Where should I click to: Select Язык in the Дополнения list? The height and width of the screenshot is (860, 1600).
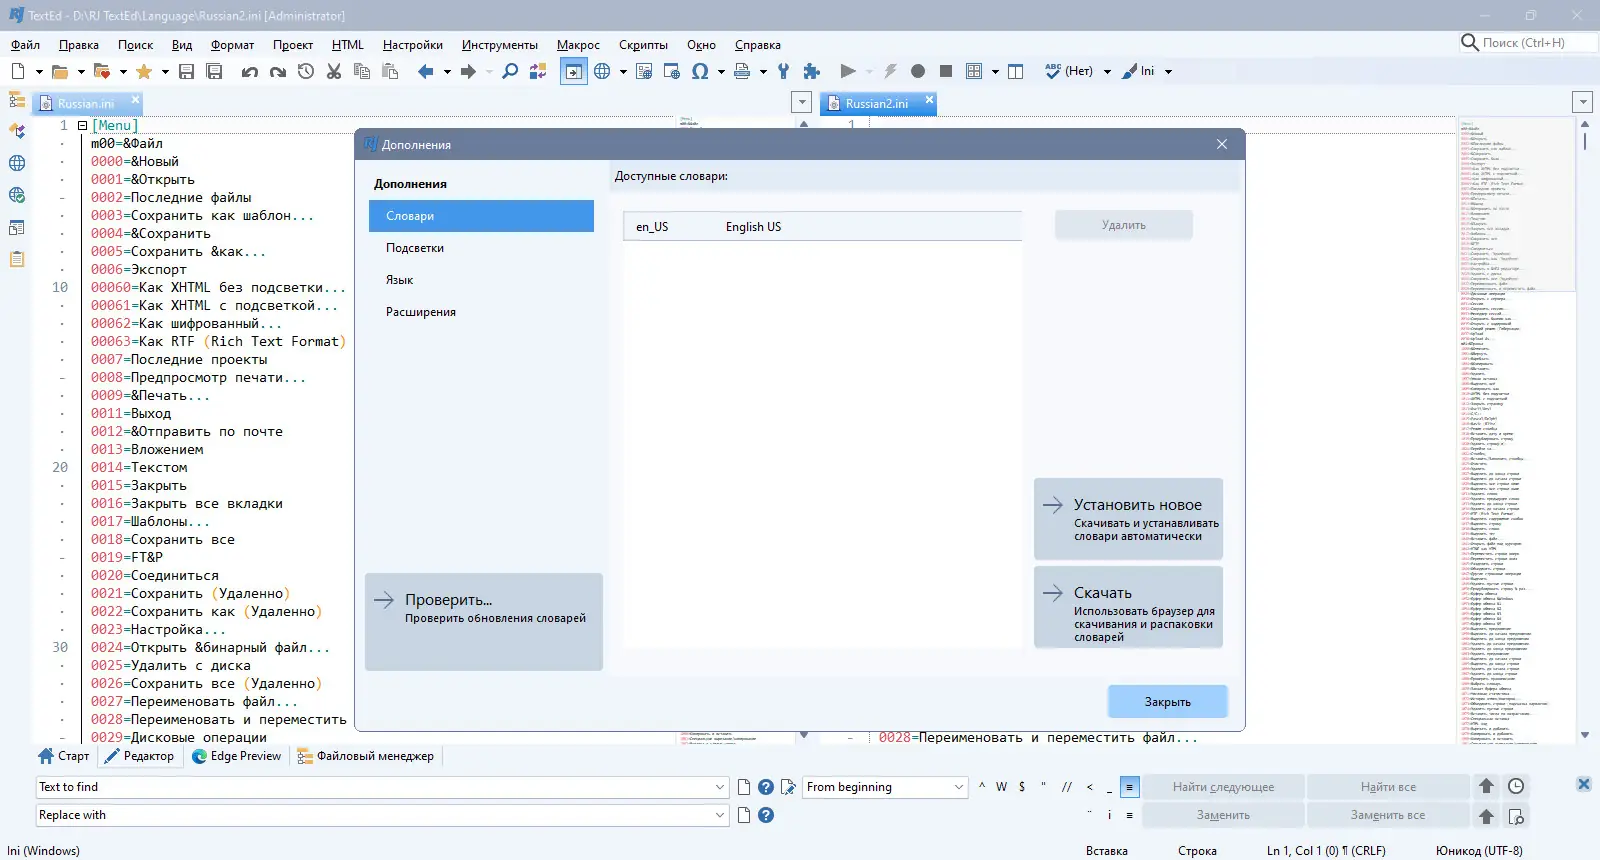click(481, 280)
